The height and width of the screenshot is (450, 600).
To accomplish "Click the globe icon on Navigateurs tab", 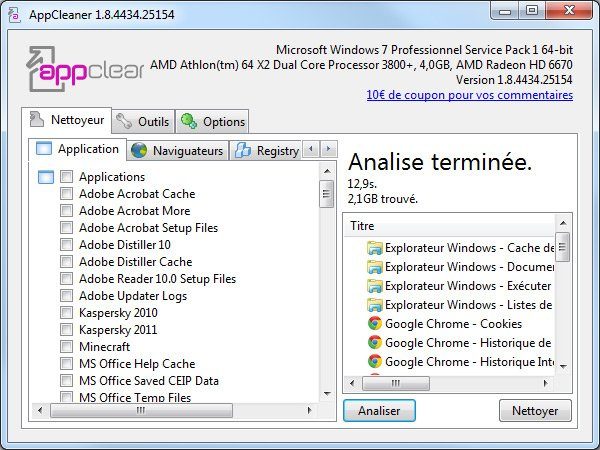I will 139,150.
